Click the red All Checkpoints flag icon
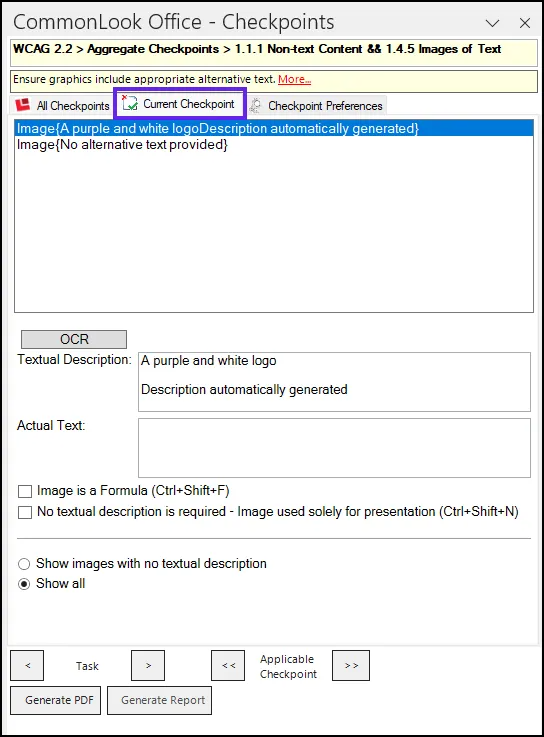The height and width of the screenshot is (737, 544). click(x=23, y=105)
